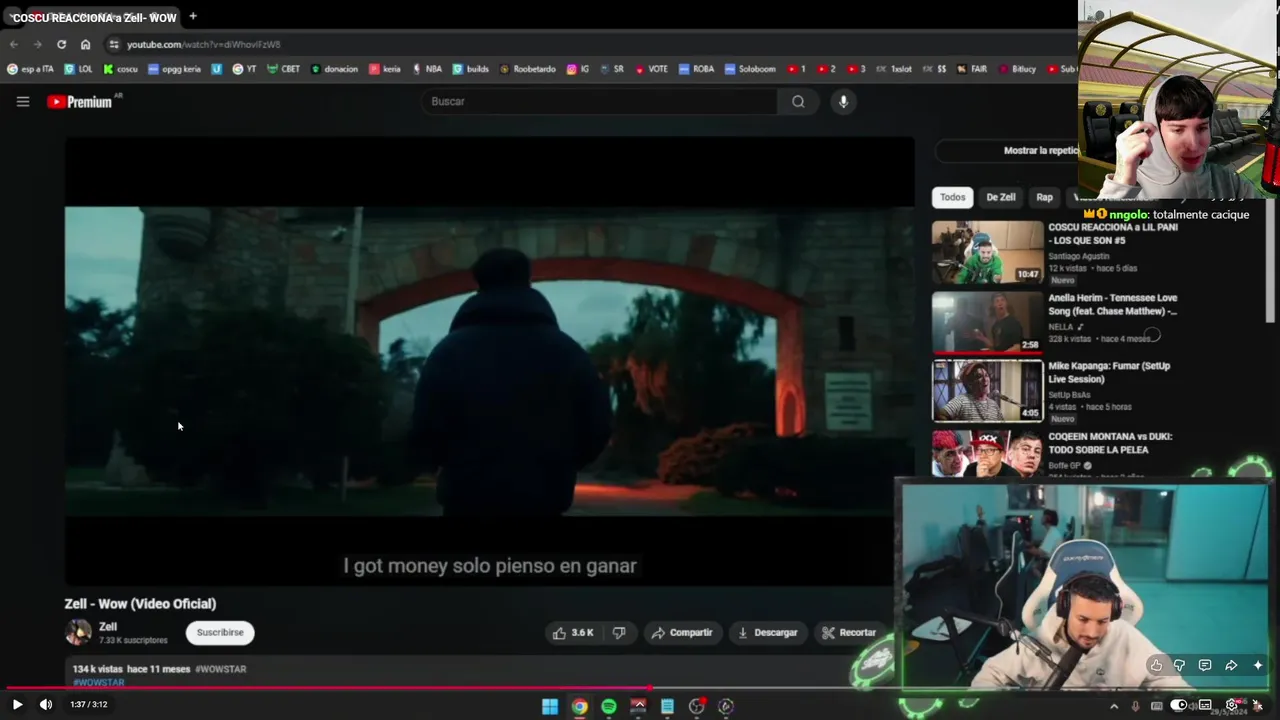1280x720 pixels.
Task: Like the video (3.6 K thumbs up)
Action: 573,632
